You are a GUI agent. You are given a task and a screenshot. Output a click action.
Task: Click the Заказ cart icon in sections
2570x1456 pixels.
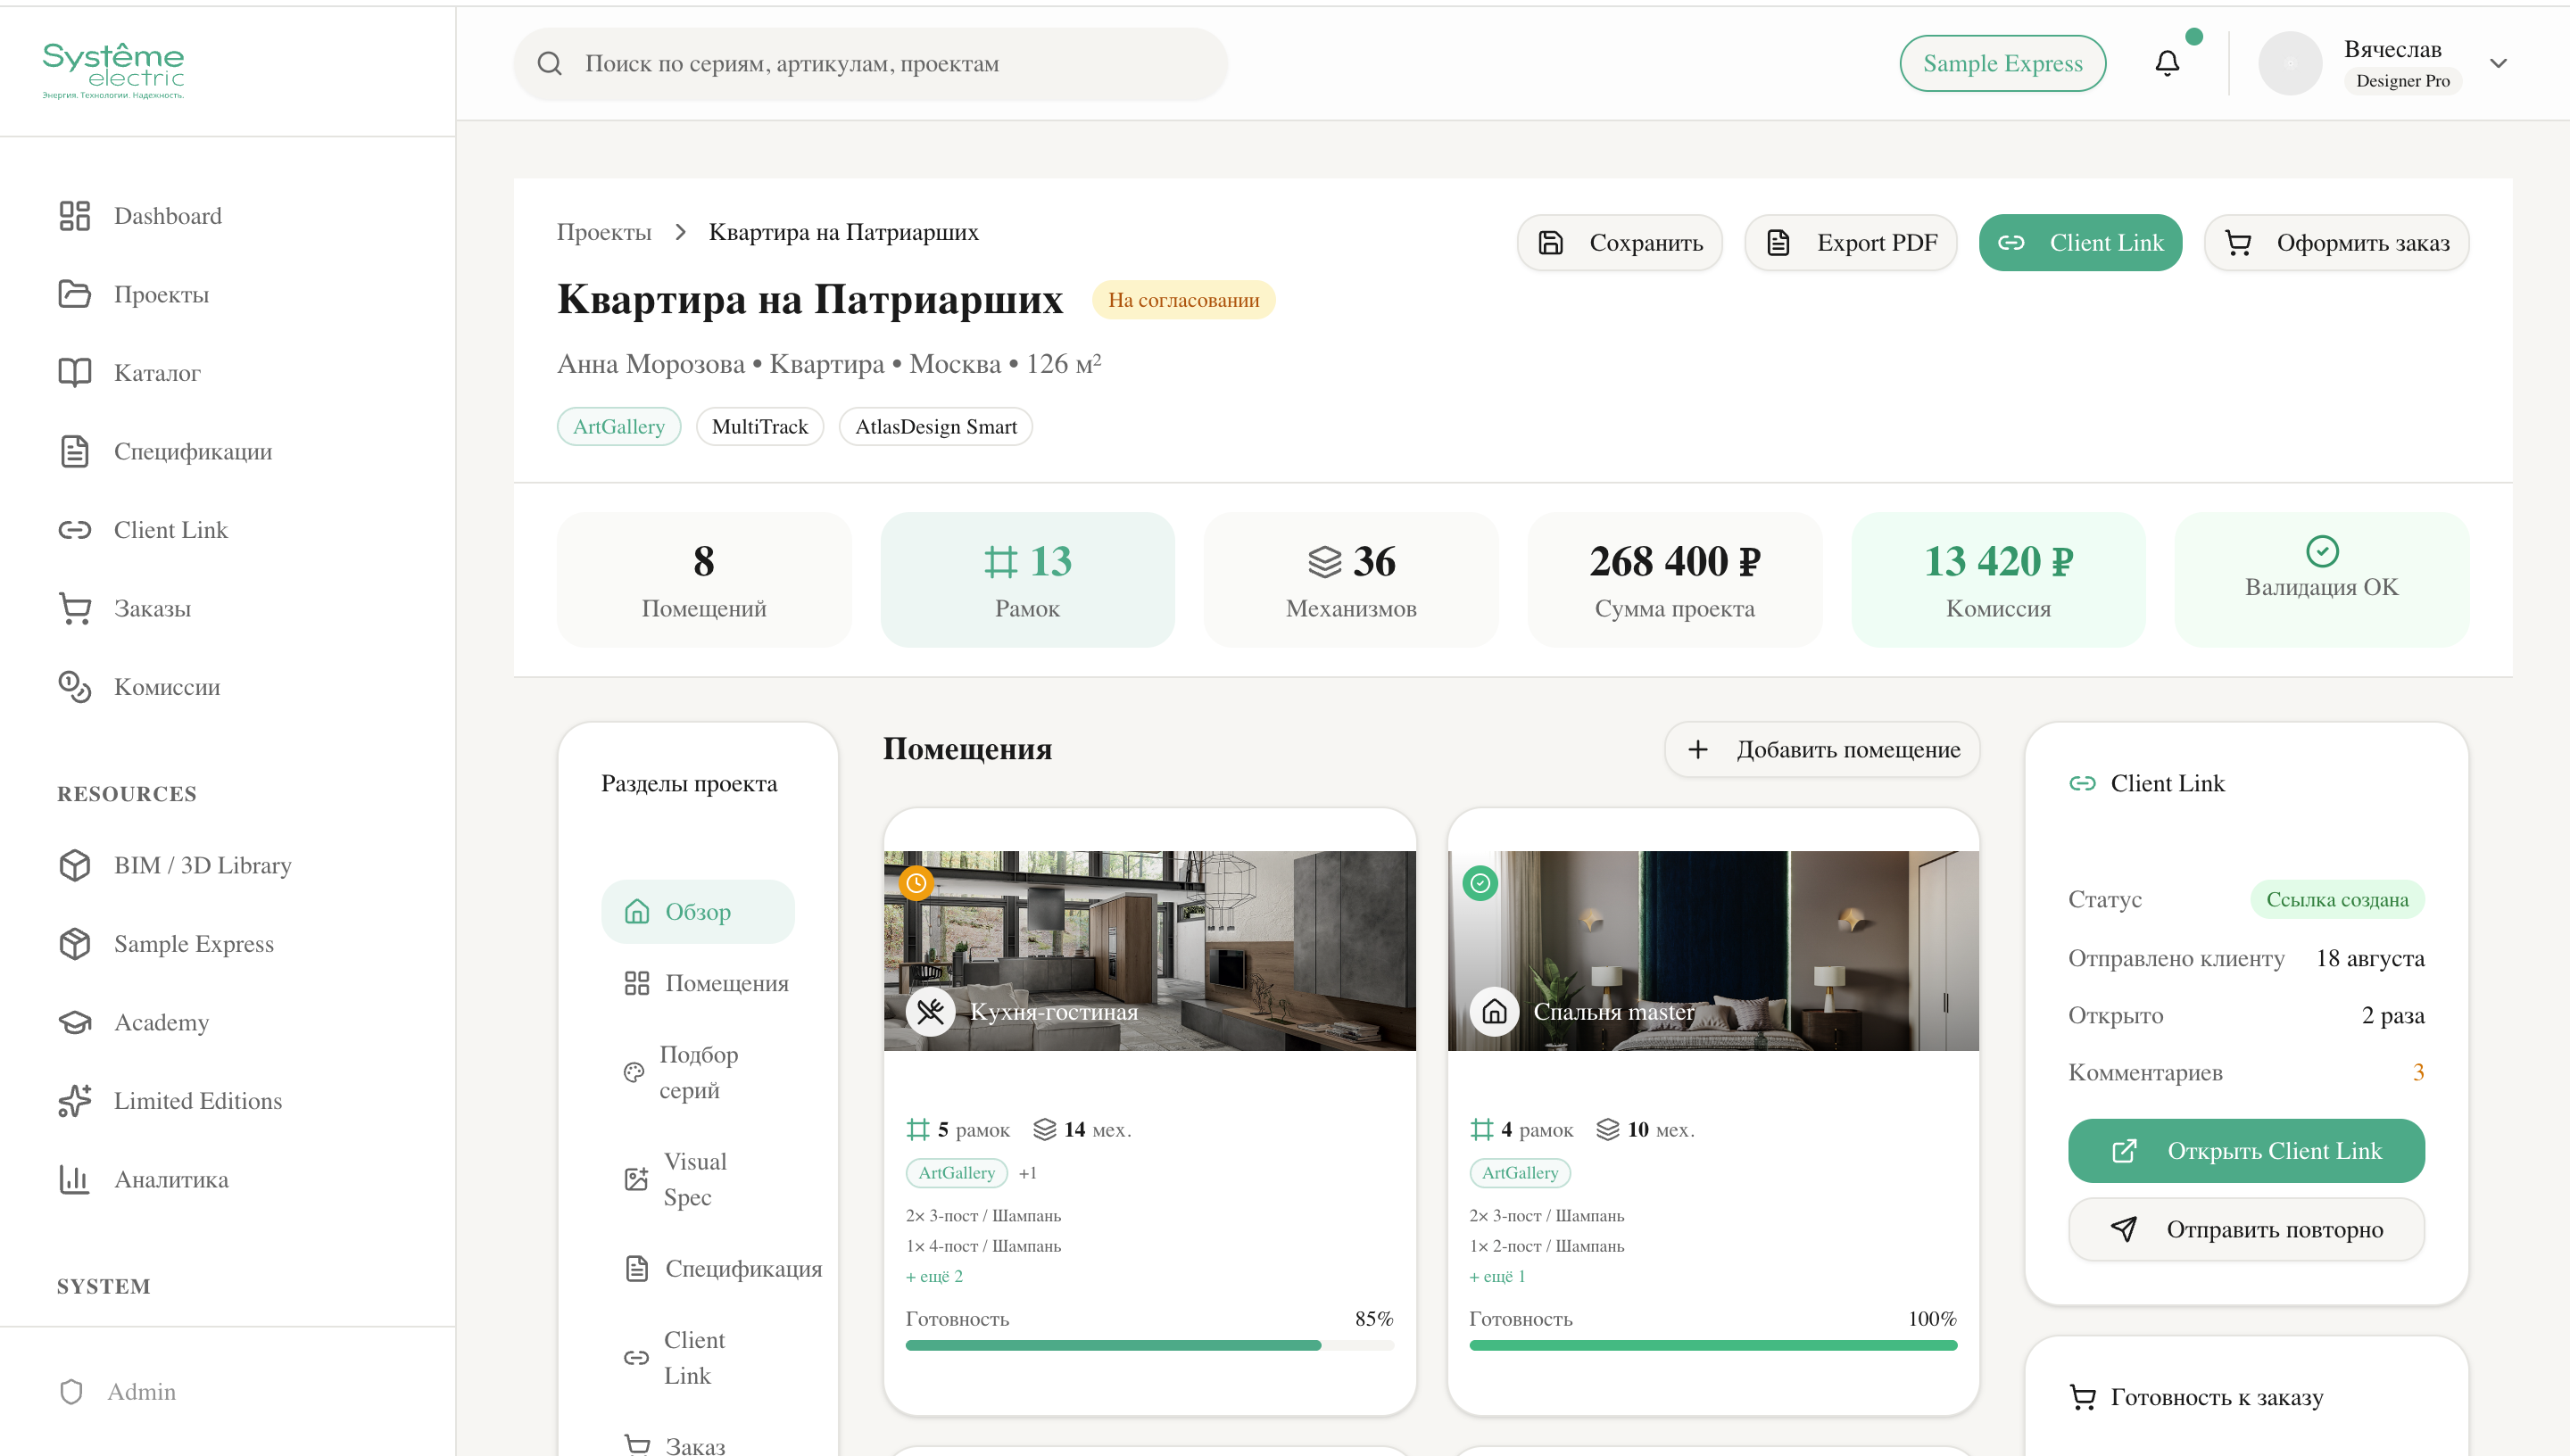point(636,1444)
